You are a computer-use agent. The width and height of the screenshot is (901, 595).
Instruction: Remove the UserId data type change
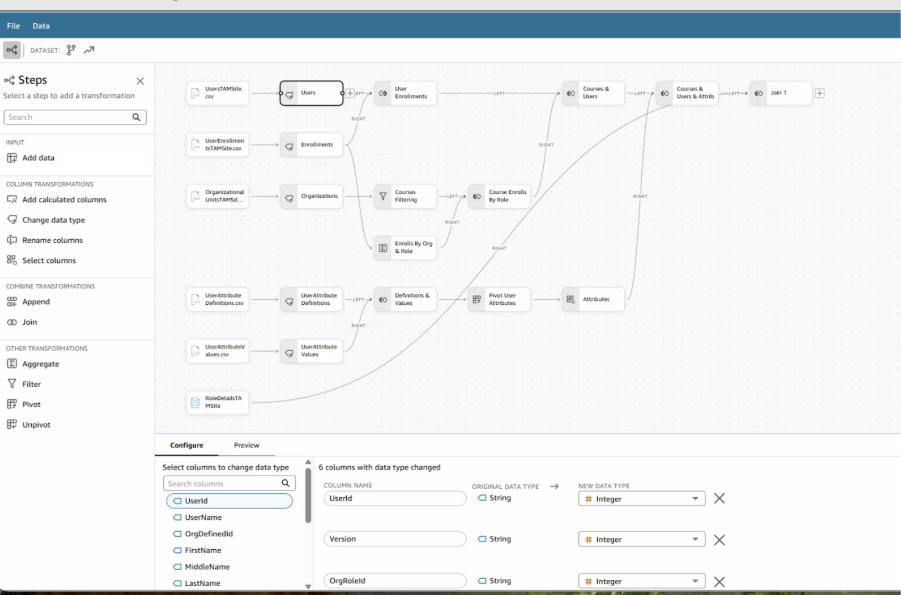(719, 498)
